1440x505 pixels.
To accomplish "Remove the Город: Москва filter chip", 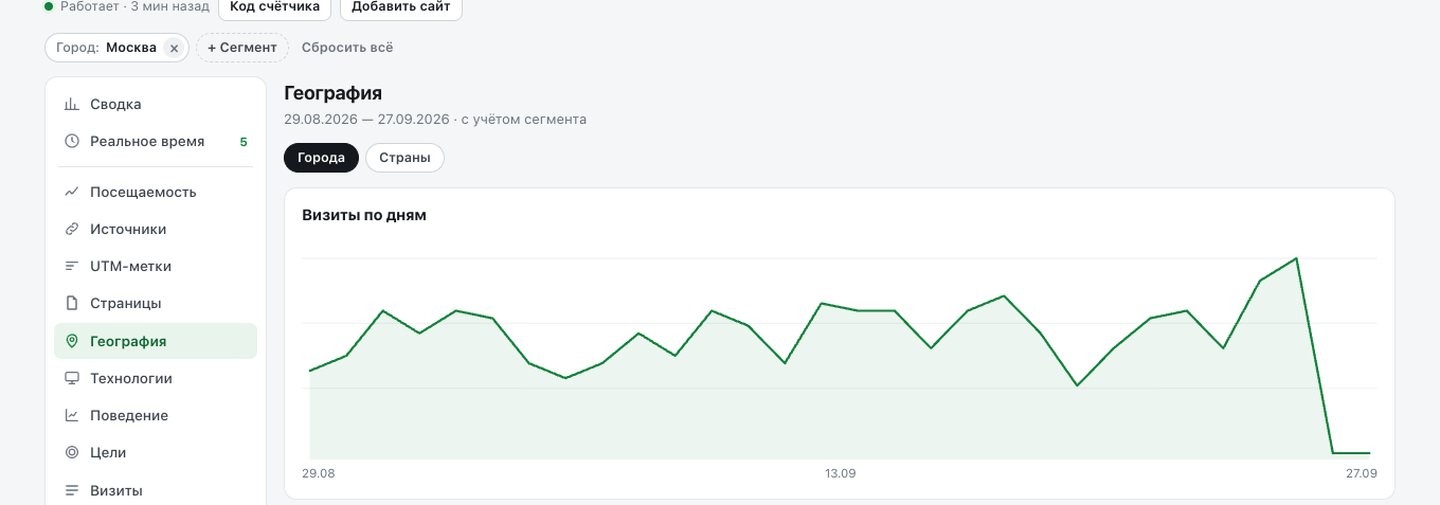I will (174, 48).
